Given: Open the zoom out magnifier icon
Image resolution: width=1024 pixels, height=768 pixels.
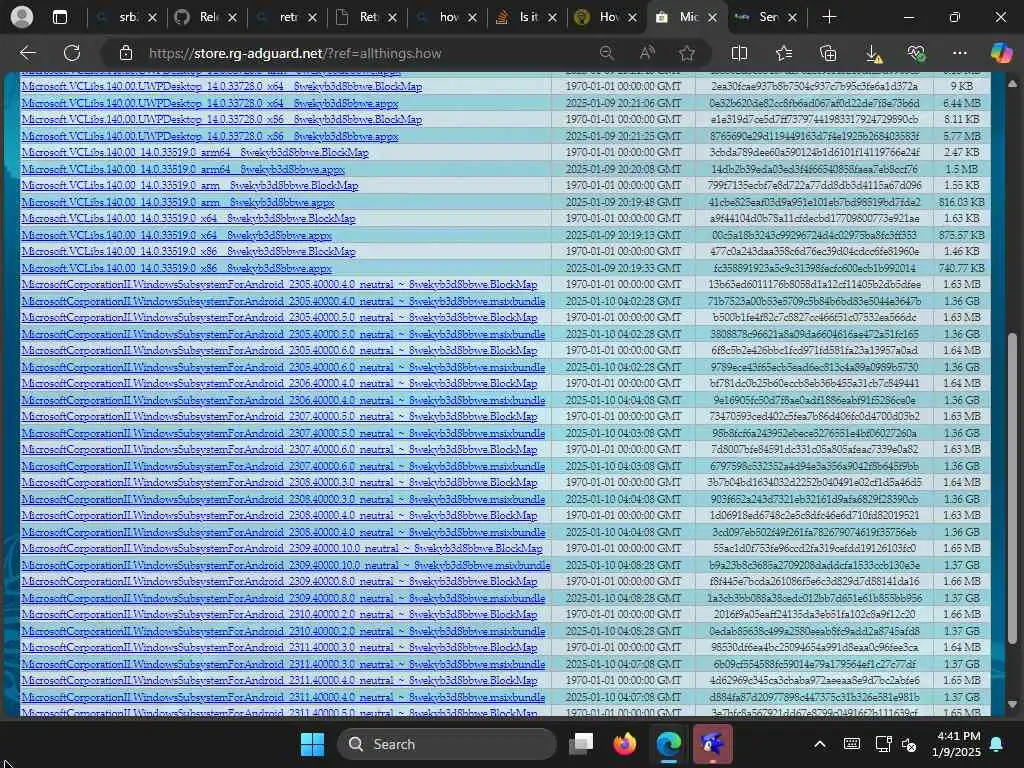Looking at the screenshot, I should point(607,54).
